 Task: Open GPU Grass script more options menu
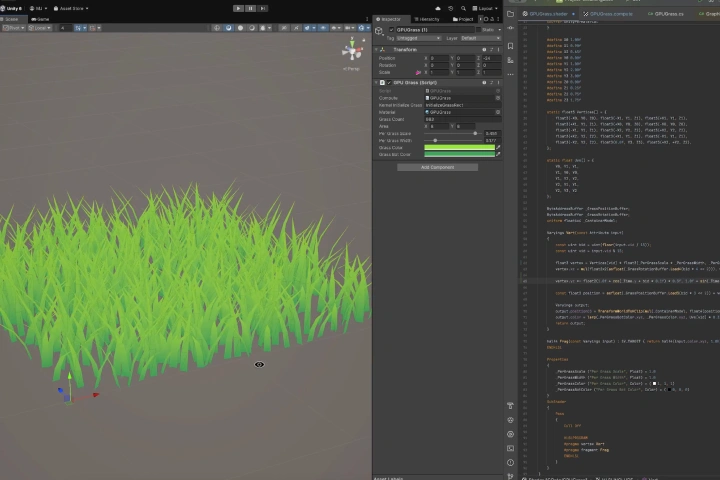pos(498,83)
